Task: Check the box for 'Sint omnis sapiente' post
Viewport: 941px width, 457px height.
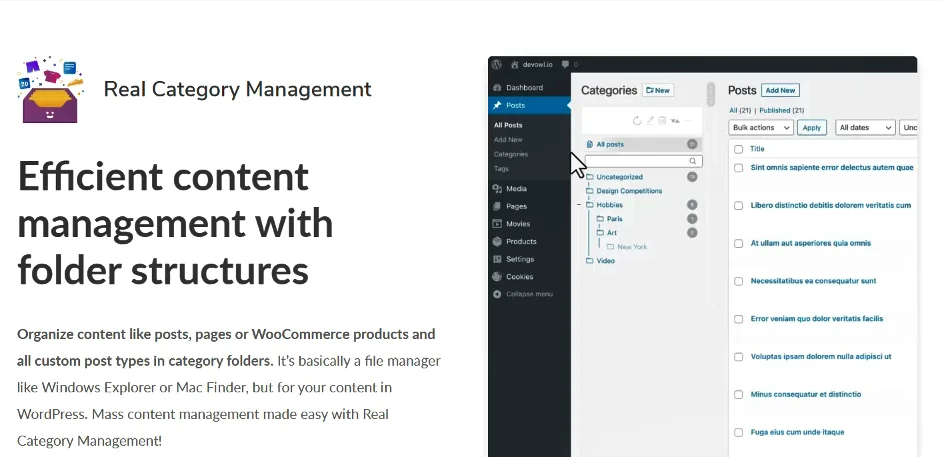Action: pyautogui.click(x=739, y=168)
